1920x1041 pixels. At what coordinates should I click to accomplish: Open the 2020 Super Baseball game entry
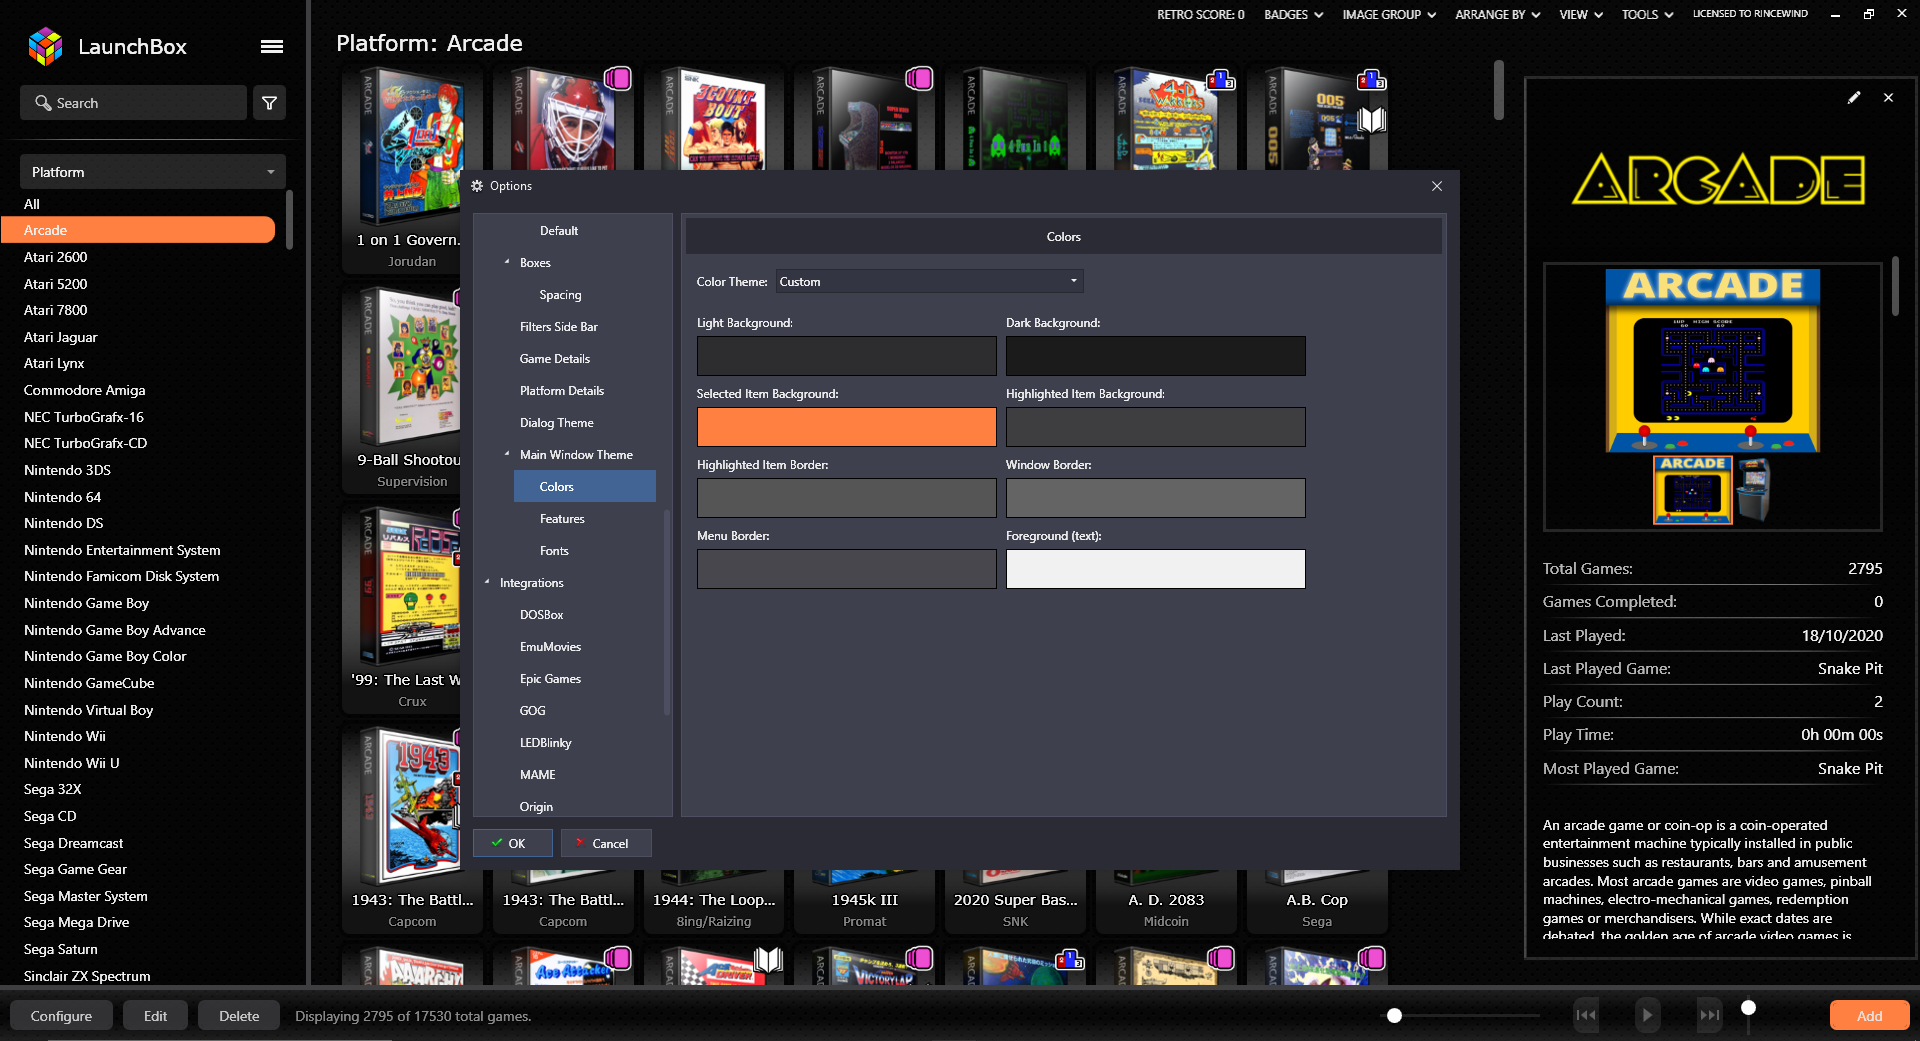(x=1015, y=900)
